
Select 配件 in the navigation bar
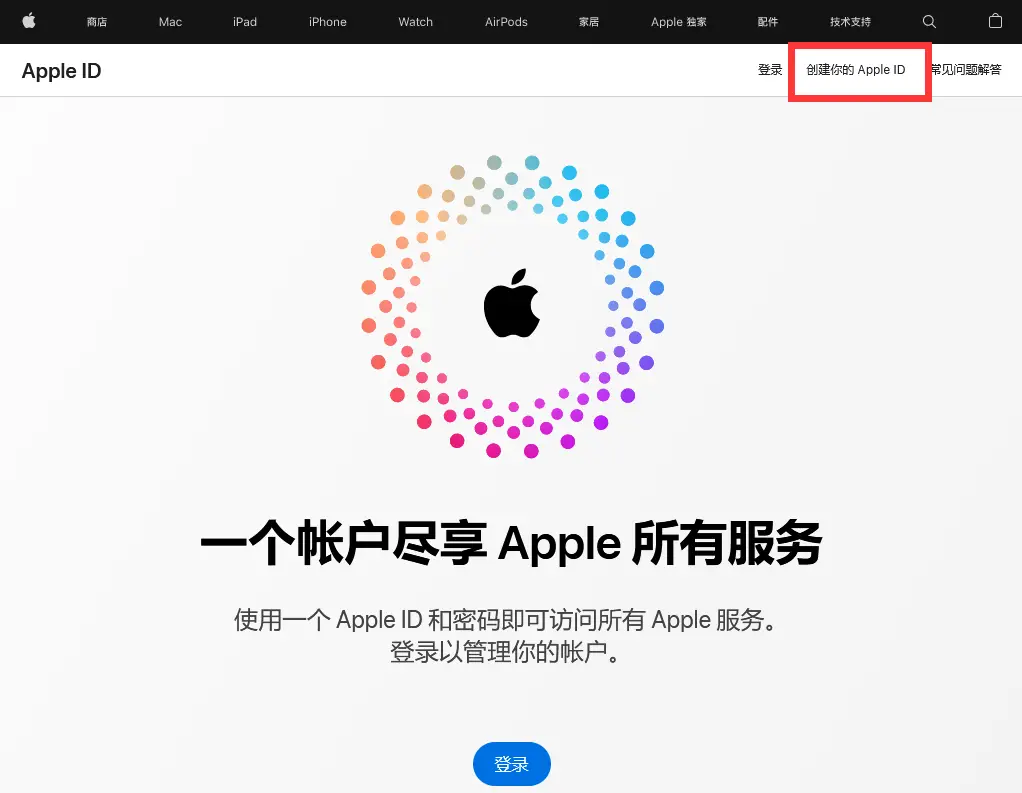(768, 22)
